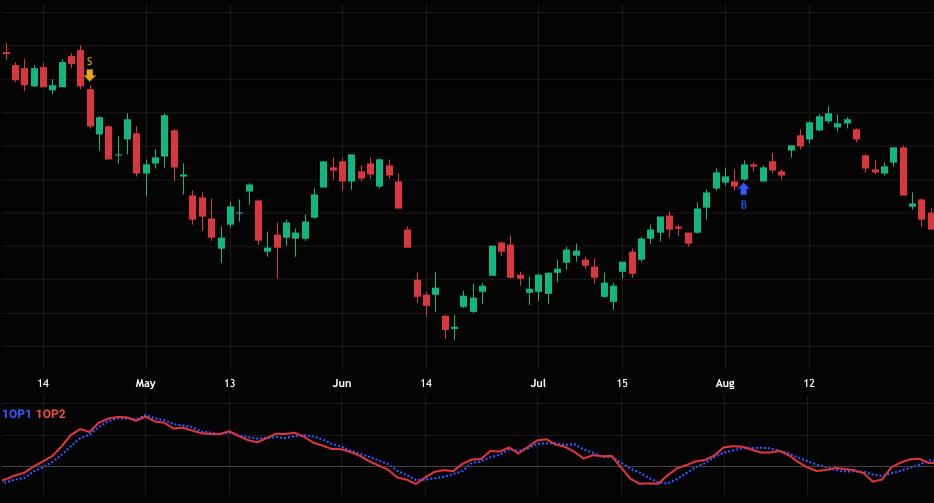Click the blue B label below the arrow
Viewport: 934px width, 503px height.
(x=743, y=204)
